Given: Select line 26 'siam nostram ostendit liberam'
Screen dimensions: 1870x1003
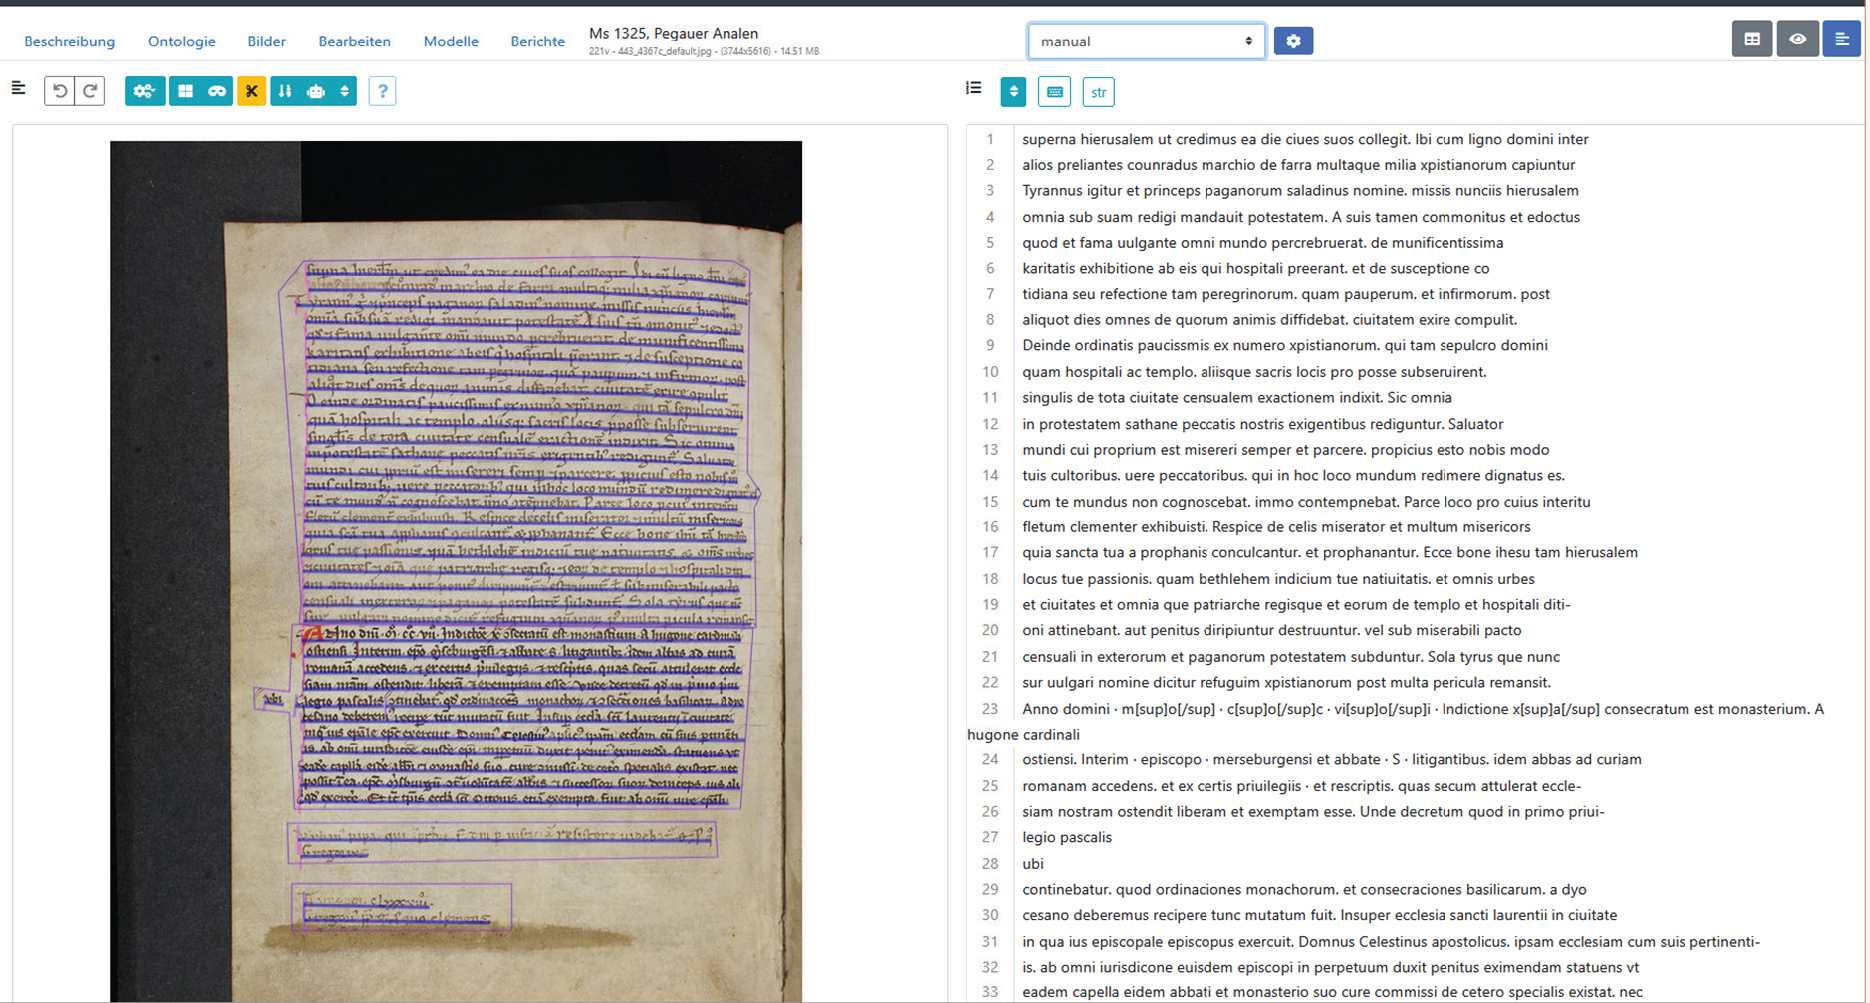Looking at the screenshot, I should (1313, 811).
